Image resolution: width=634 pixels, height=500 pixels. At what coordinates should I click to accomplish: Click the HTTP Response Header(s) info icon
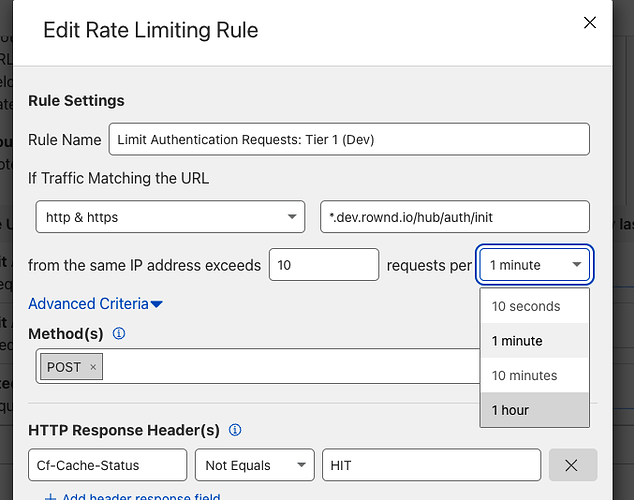pos(236,430)
